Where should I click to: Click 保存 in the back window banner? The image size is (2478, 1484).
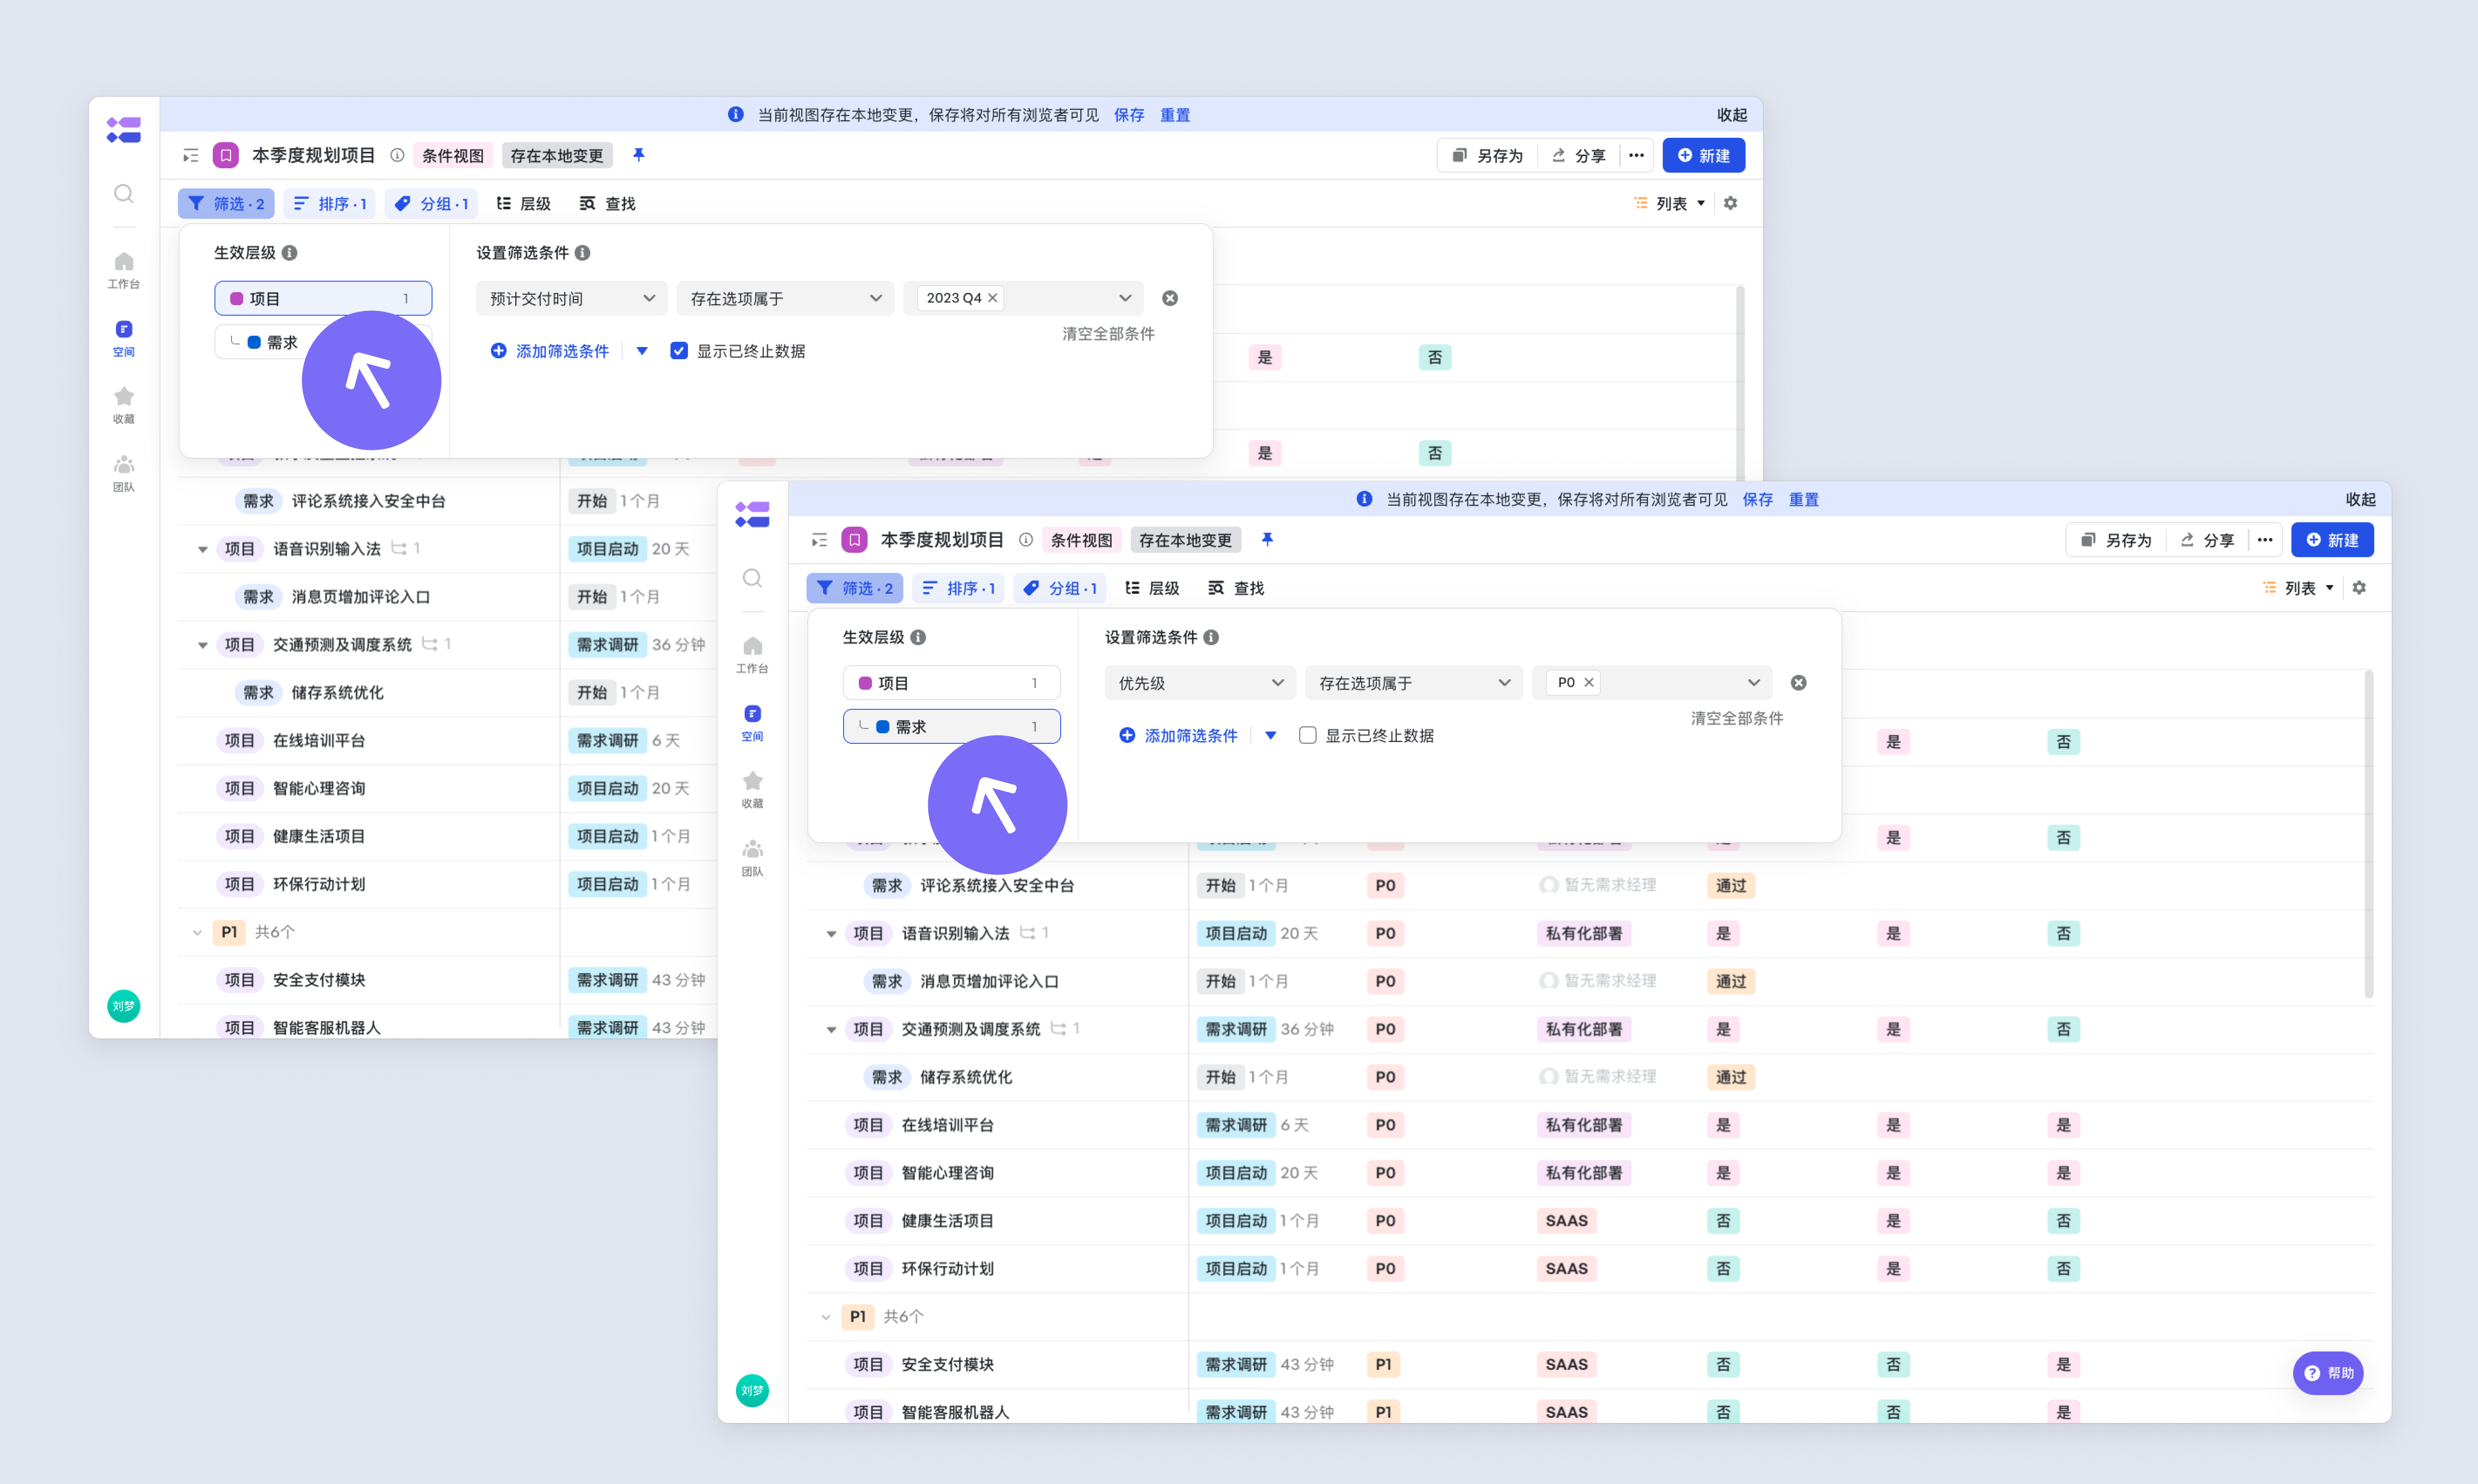coord(1129,115)
